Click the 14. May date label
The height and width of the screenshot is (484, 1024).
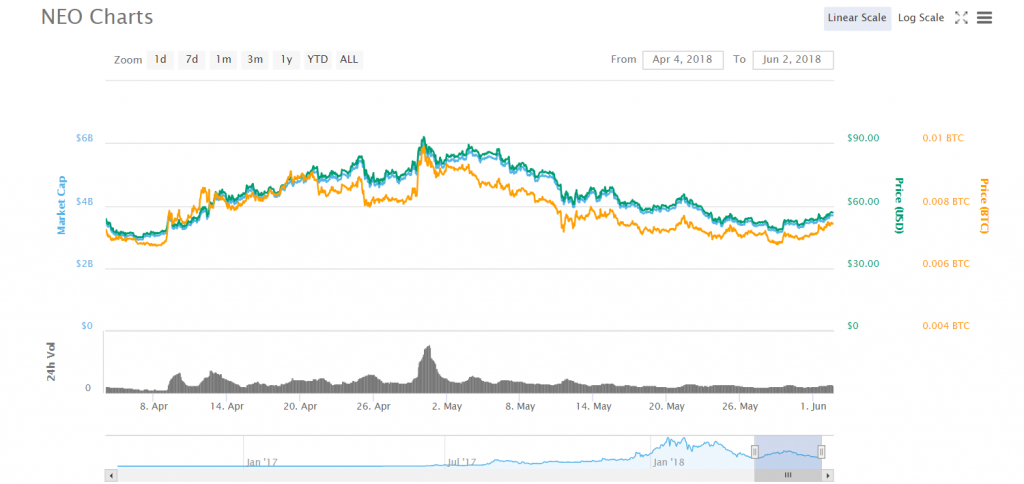592,406
